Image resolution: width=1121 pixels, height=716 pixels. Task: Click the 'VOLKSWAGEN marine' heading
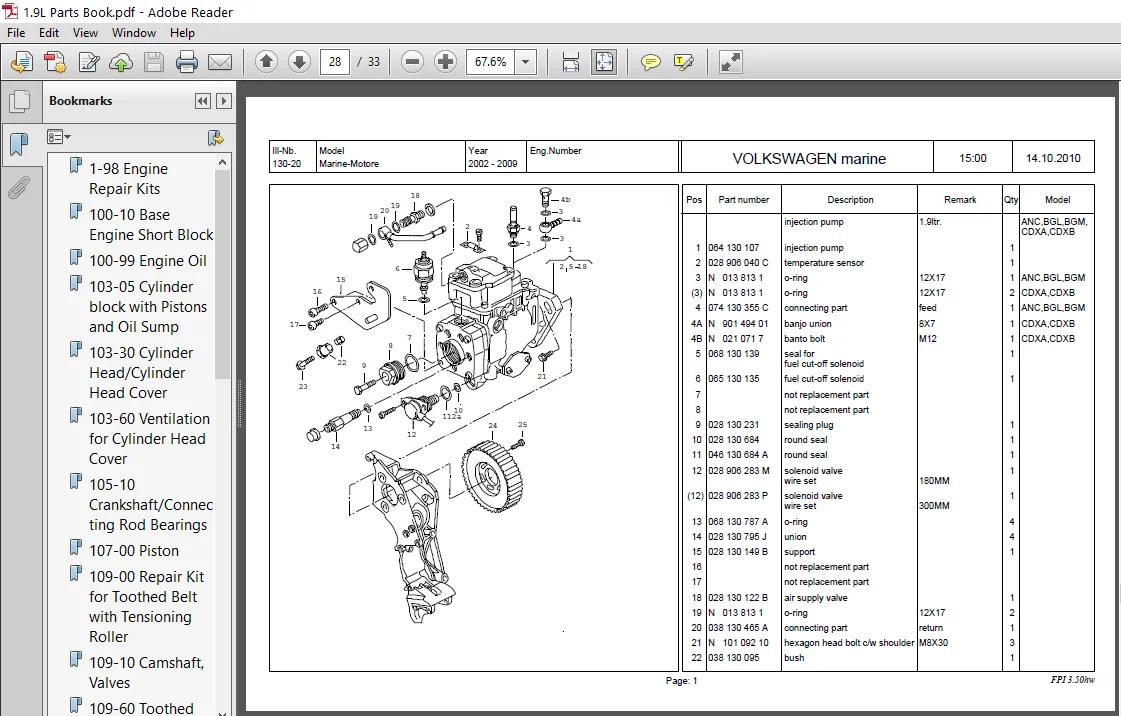[x=809, y=159]
